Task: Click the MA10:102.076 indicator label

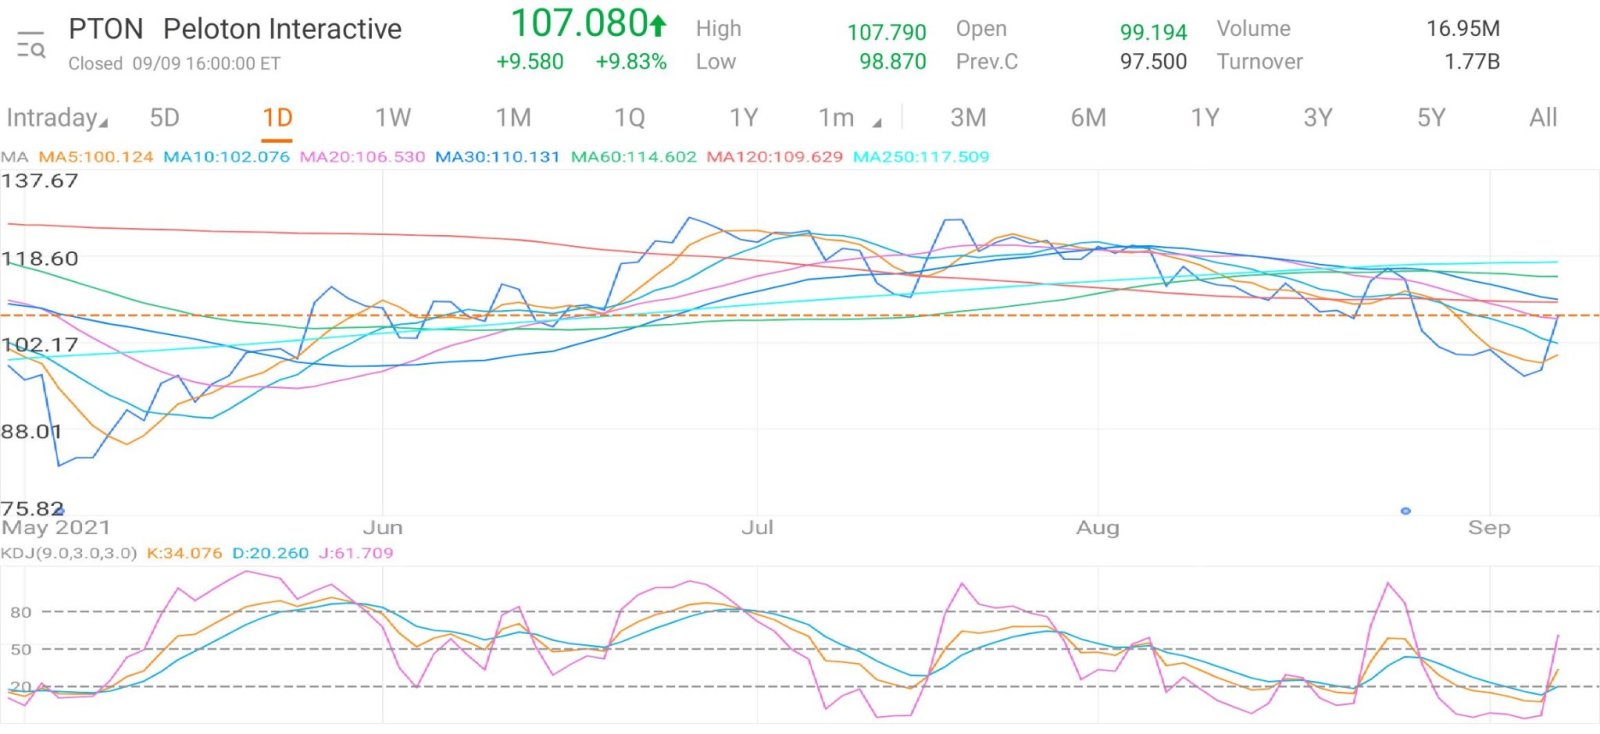Action: coord(226,157)
